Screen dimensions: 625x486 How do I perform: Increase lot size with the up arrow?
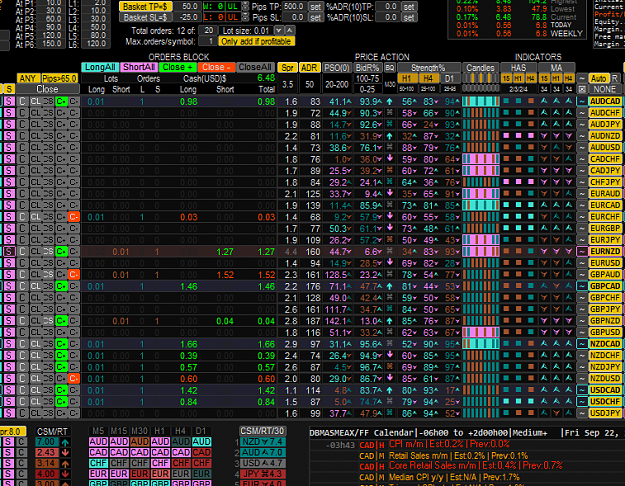tap(290, 30)
